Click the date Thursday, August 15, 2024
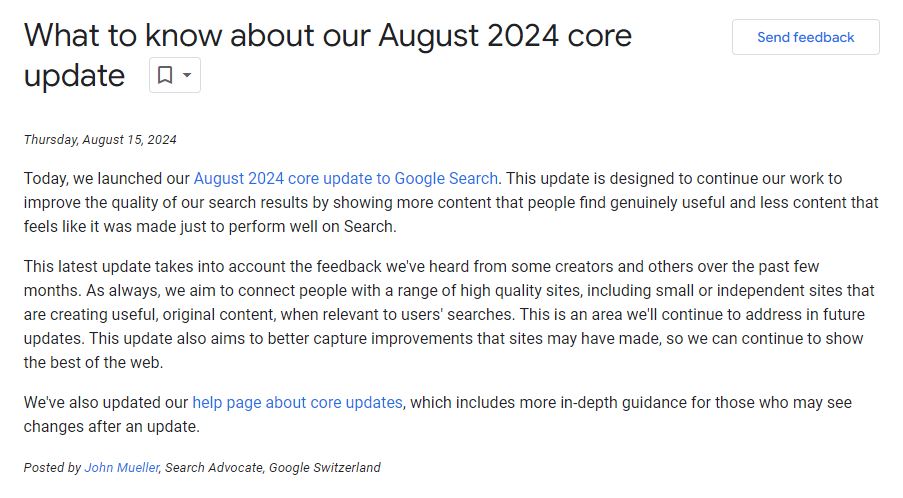Viewport: 903px width, 498px height. pos(100,139)
